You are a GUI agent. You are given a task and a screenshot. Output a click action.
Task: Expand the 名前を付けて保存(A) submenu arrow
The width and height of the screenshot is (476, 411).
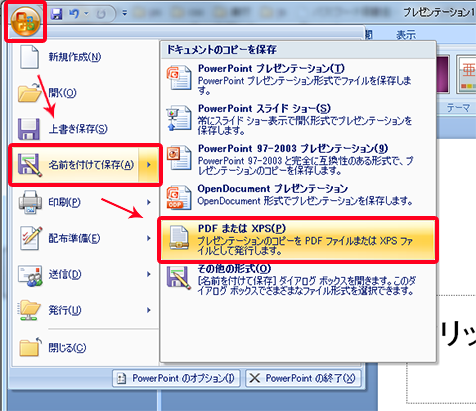(x=149, y=165)
